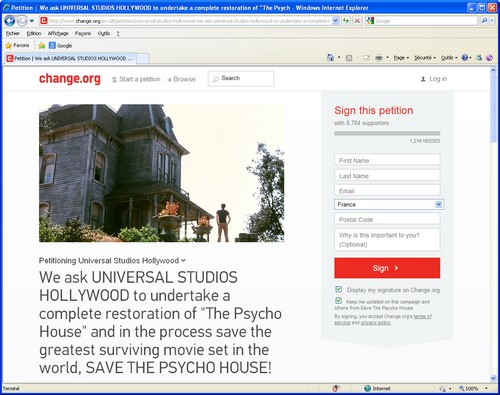The image size is (500, 395).
Task: Click the Print icon in command bar
Action: coord(379,58)
